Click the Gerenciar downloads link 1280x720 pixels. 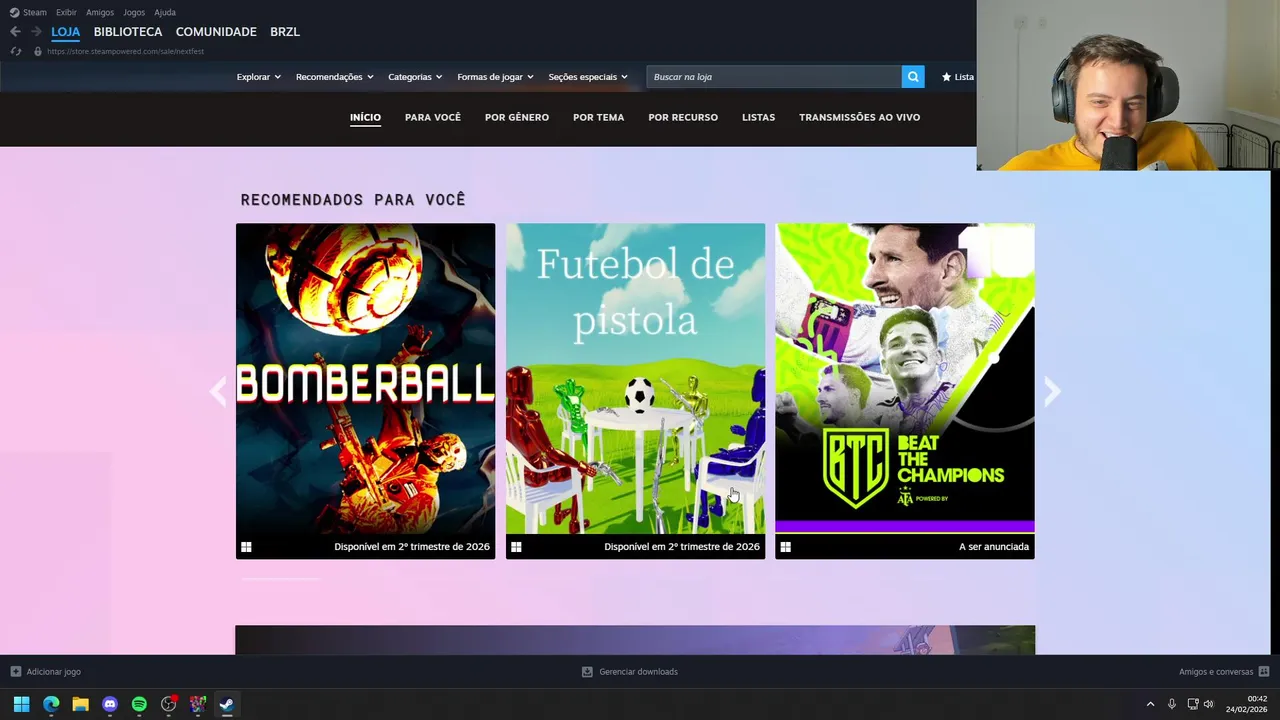pyautogui.click(x=638, y=672)
